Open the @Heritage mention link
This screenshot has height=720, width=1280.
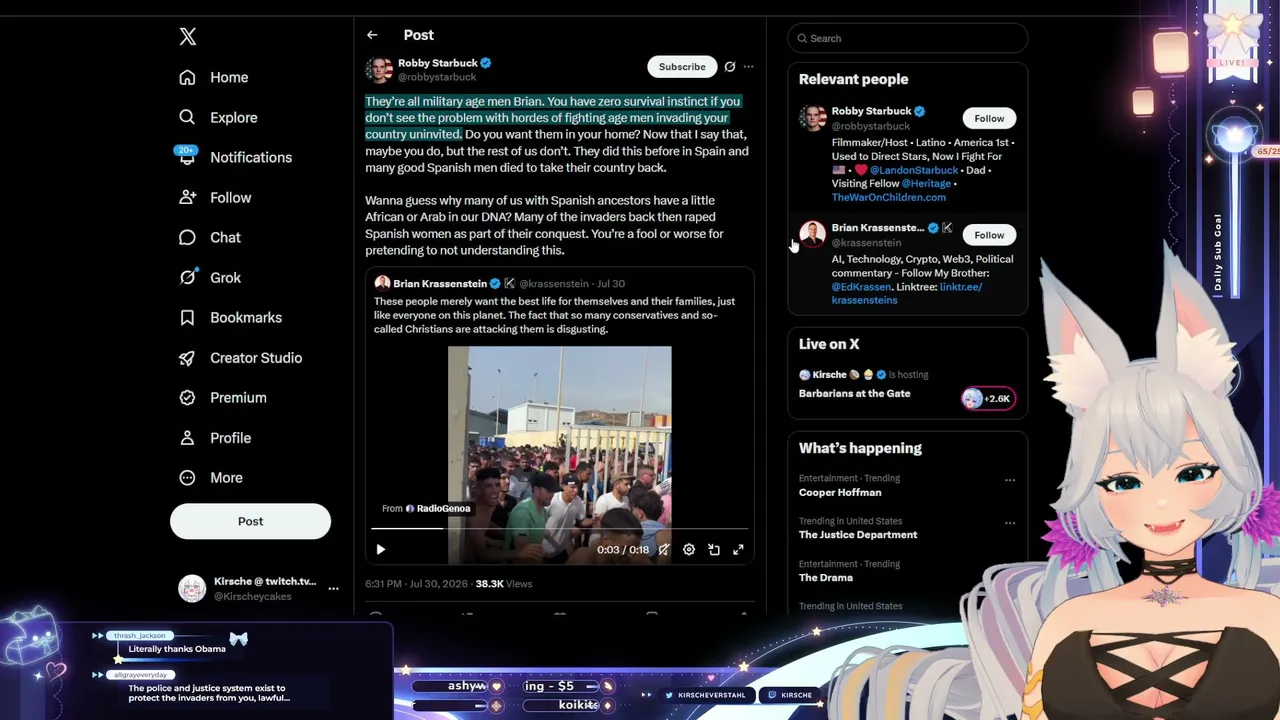point(927,184)
